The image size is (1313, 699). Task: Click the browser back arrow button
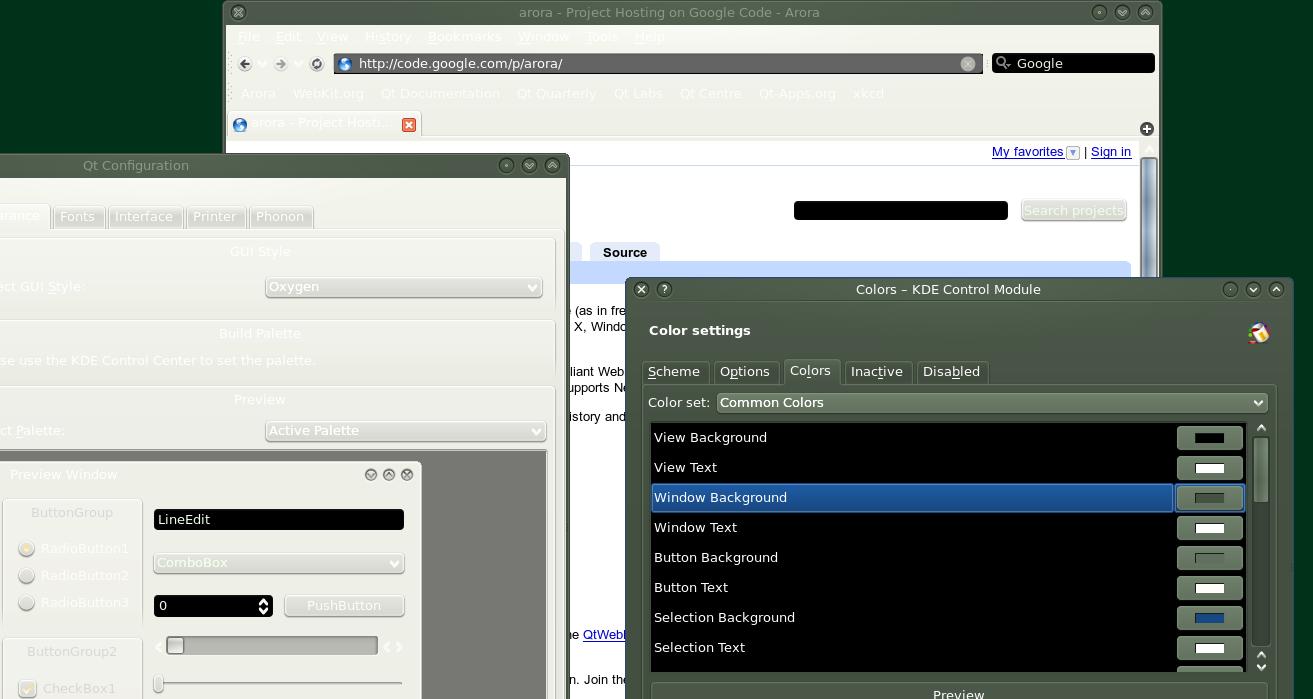[x=245, y=64]
